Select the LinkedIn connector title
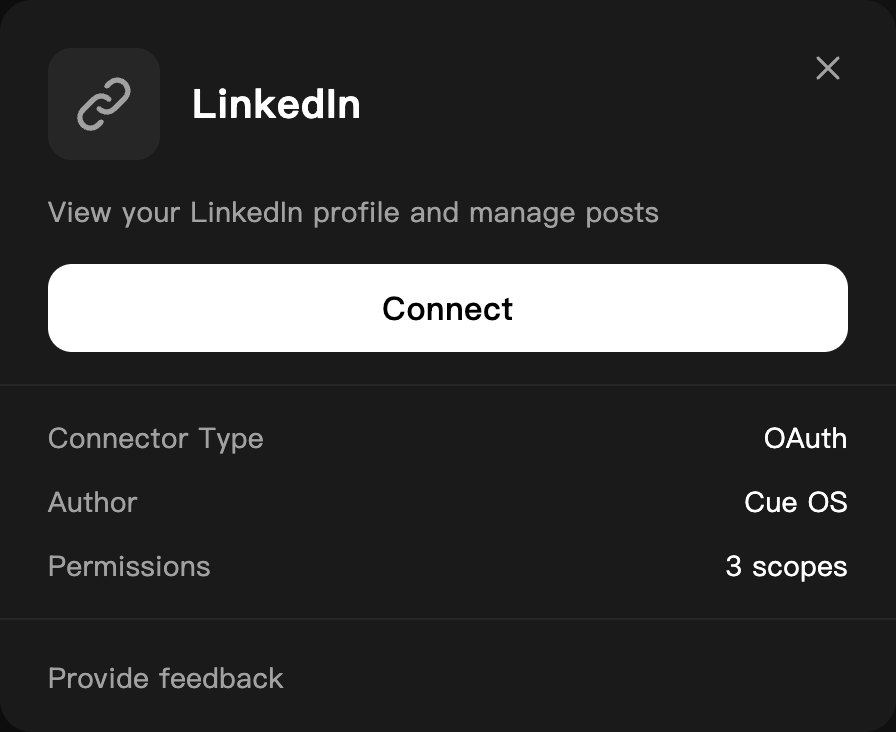This screenshot has height=732, width=896. 276,104
